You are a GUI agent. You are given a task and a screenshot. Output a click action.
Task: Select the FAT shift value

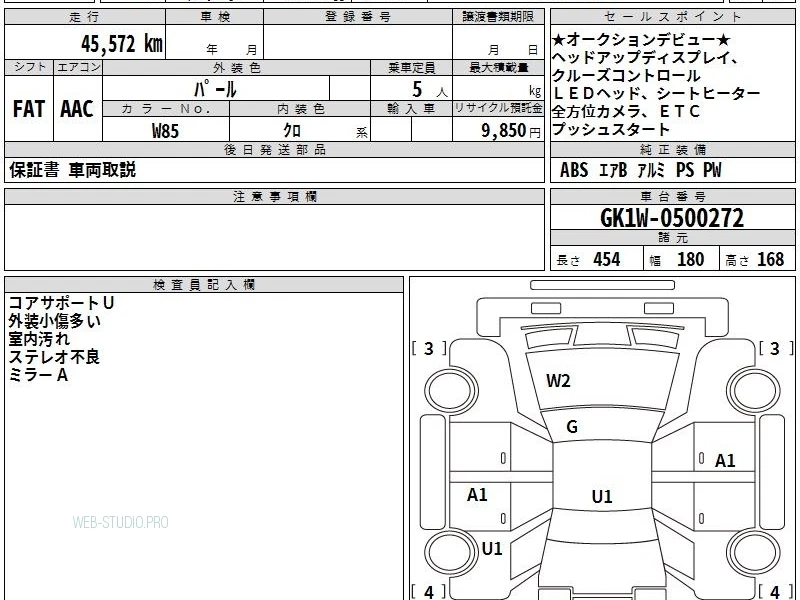tap(29, 109)
